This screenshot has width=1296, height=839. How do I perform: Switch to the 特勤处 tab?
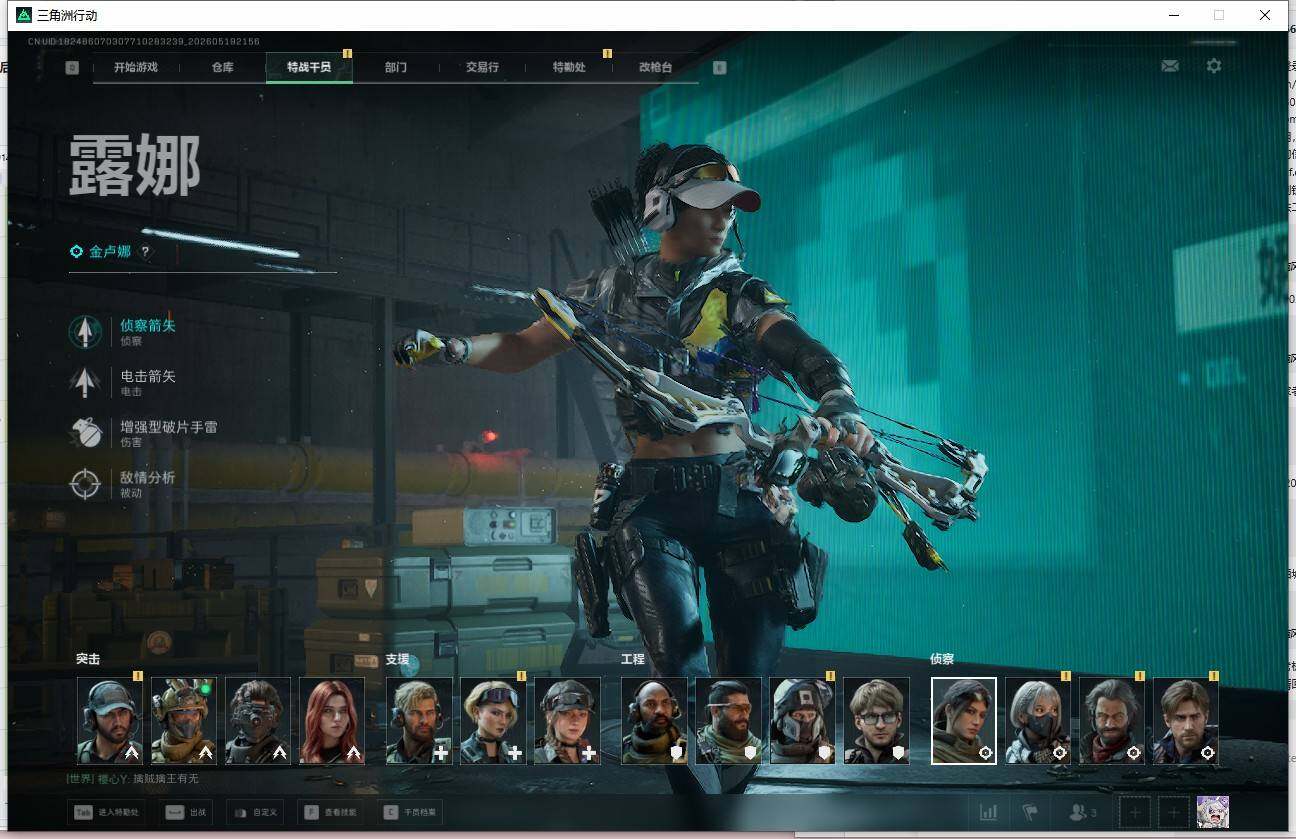point(569,68)
